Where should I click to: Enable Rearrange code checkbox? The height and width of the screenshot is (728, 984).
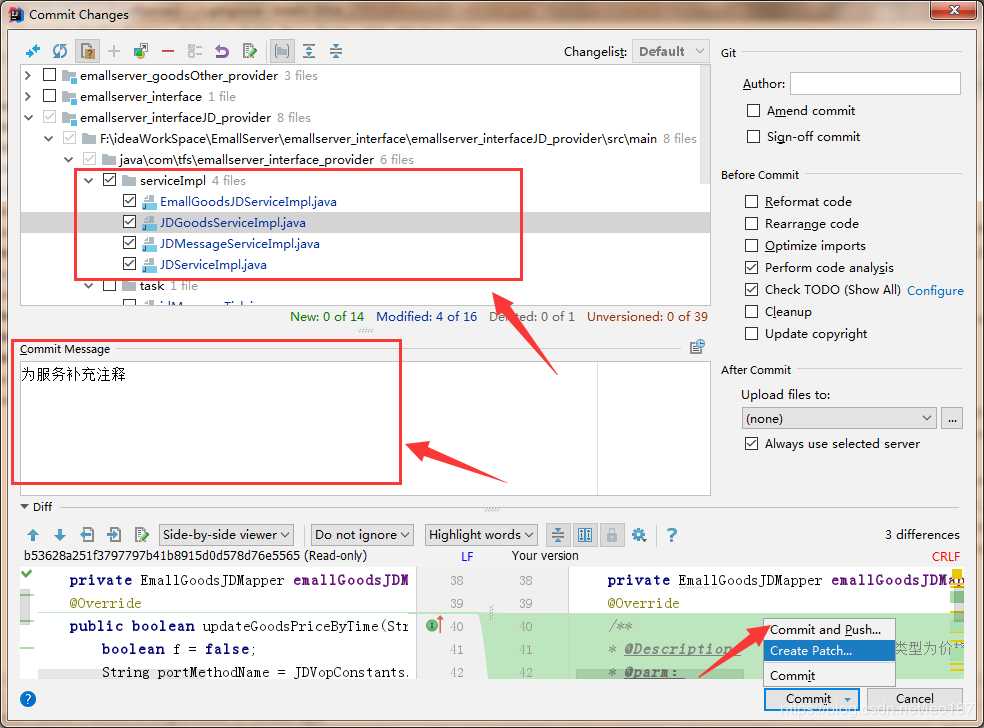751,223
